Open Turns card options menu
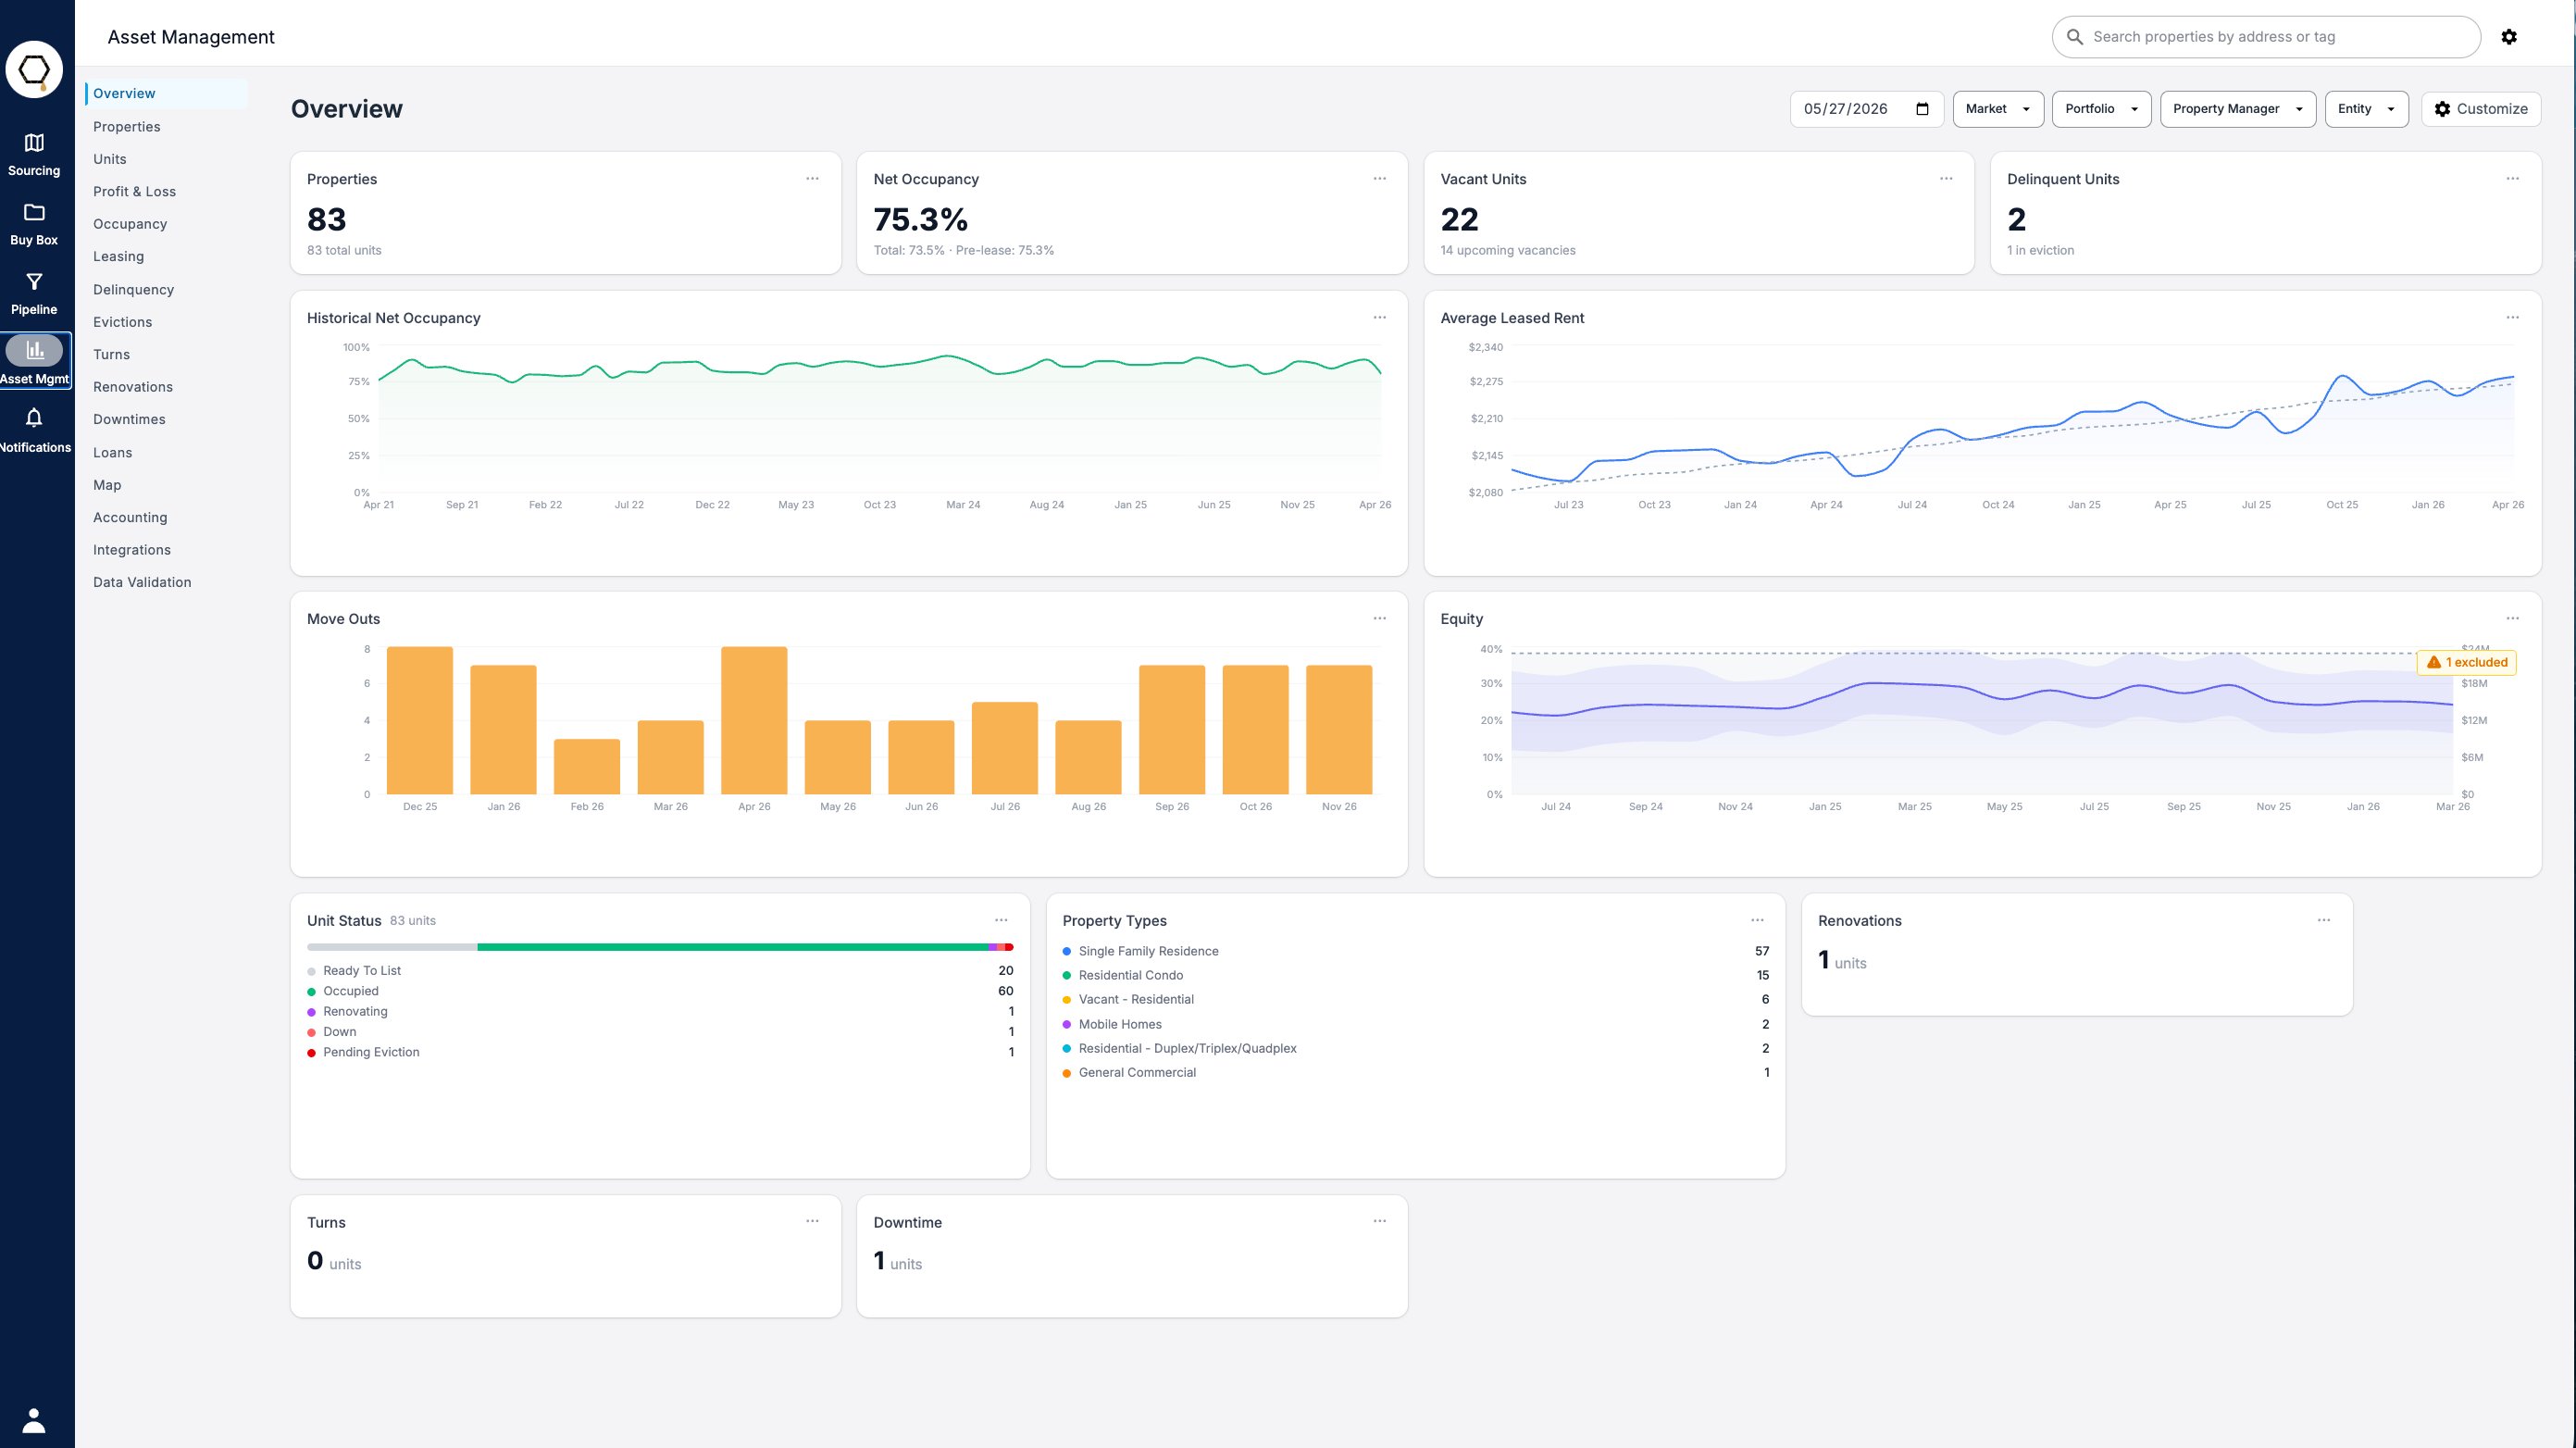The image size is (2576, 1448). (x=812, y=1221)
